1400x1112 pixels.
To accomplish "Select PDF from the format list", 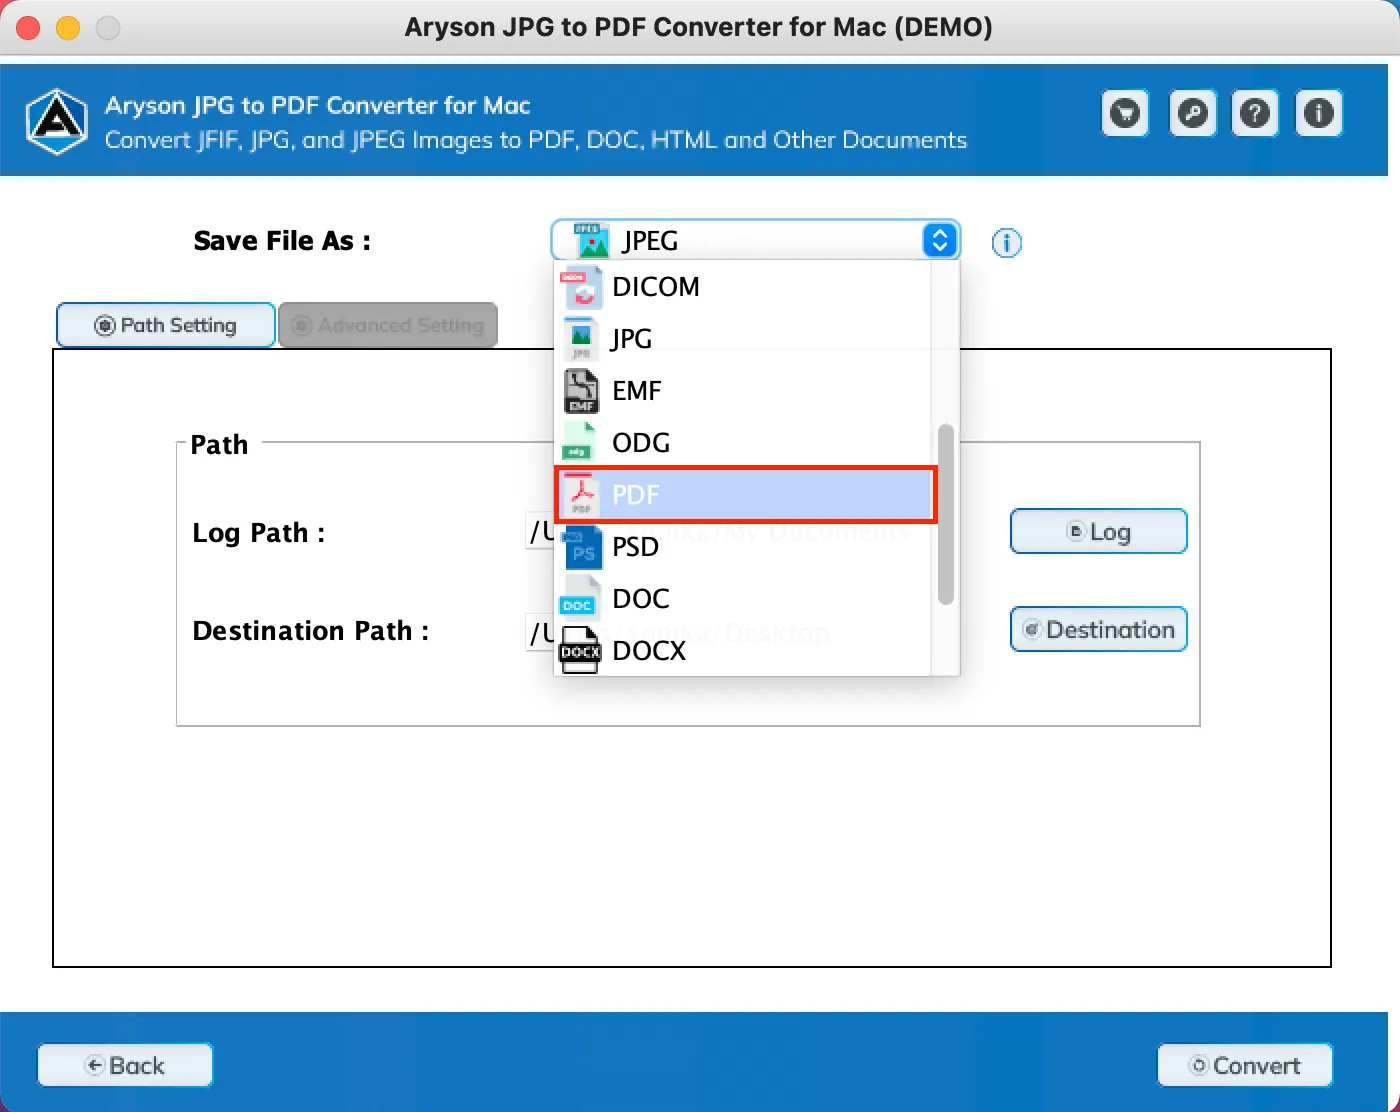I will click(745, 494).
